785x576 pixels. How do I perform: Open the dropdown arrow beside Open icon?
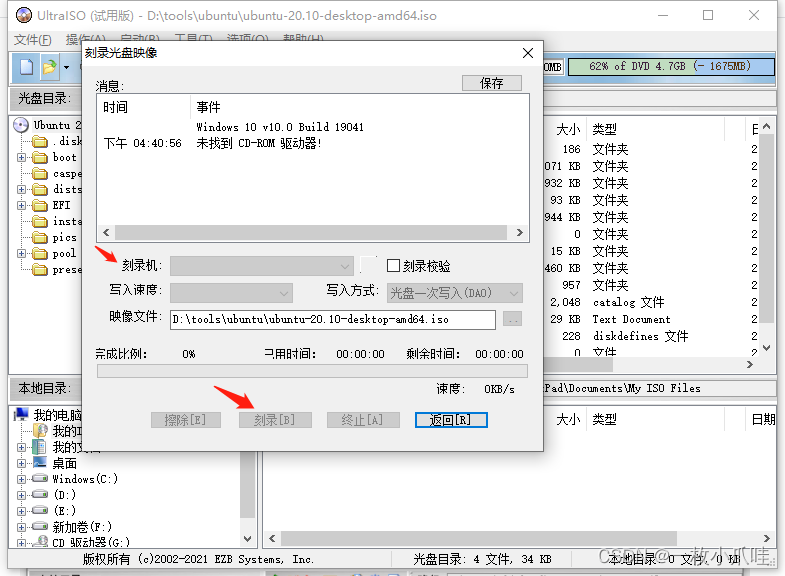(67, 67)
